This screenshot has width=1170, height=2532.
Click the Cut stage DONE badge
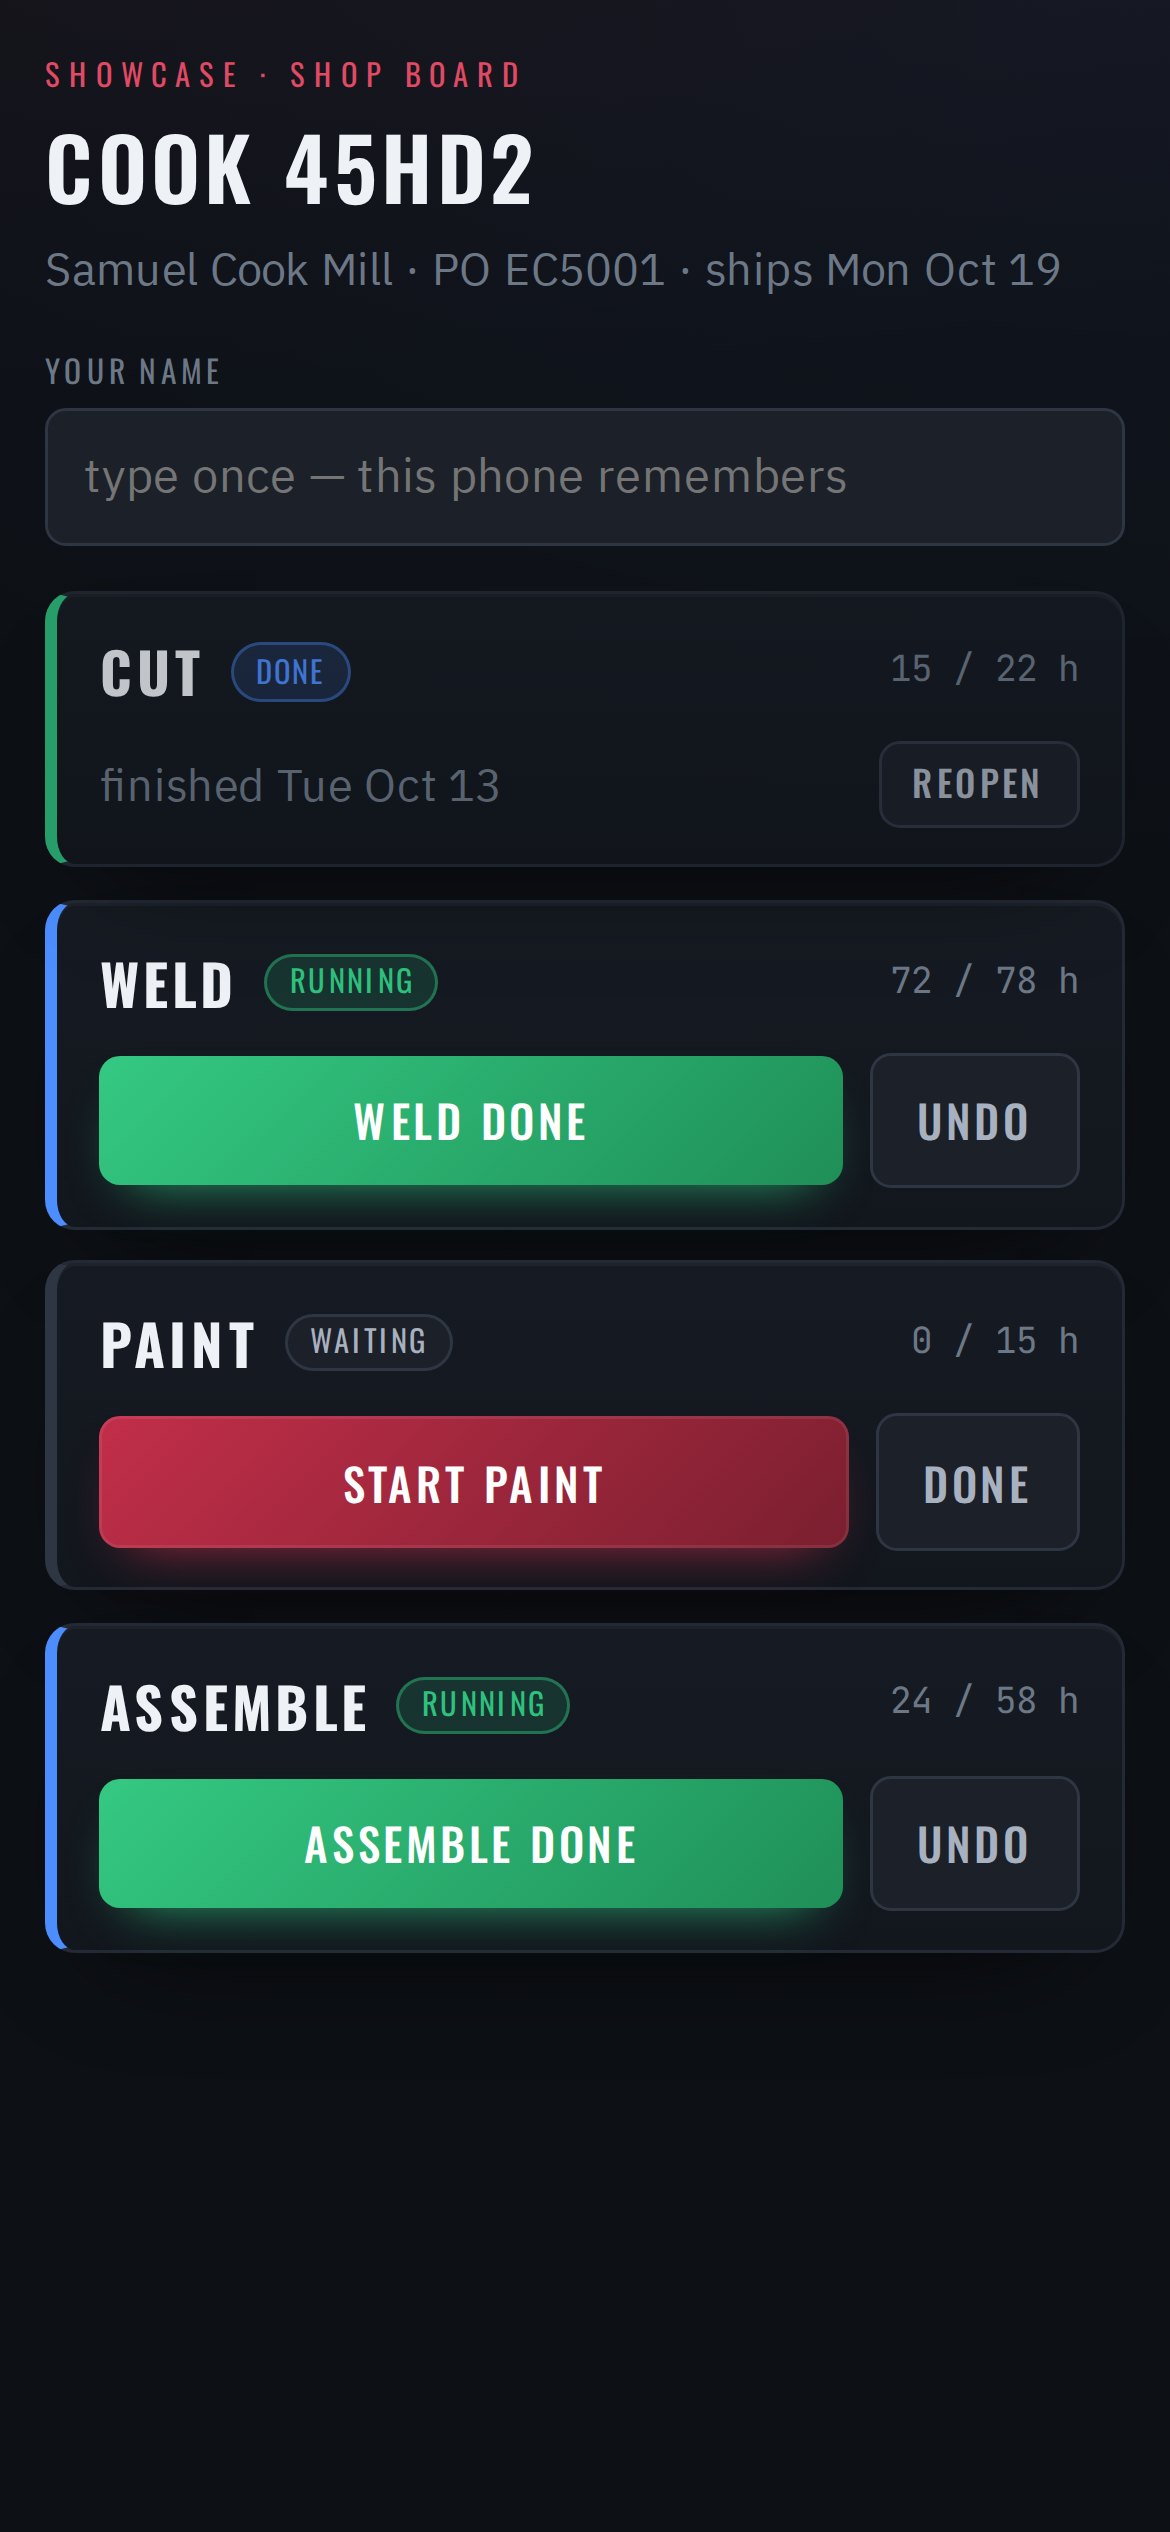click(290, 672)
